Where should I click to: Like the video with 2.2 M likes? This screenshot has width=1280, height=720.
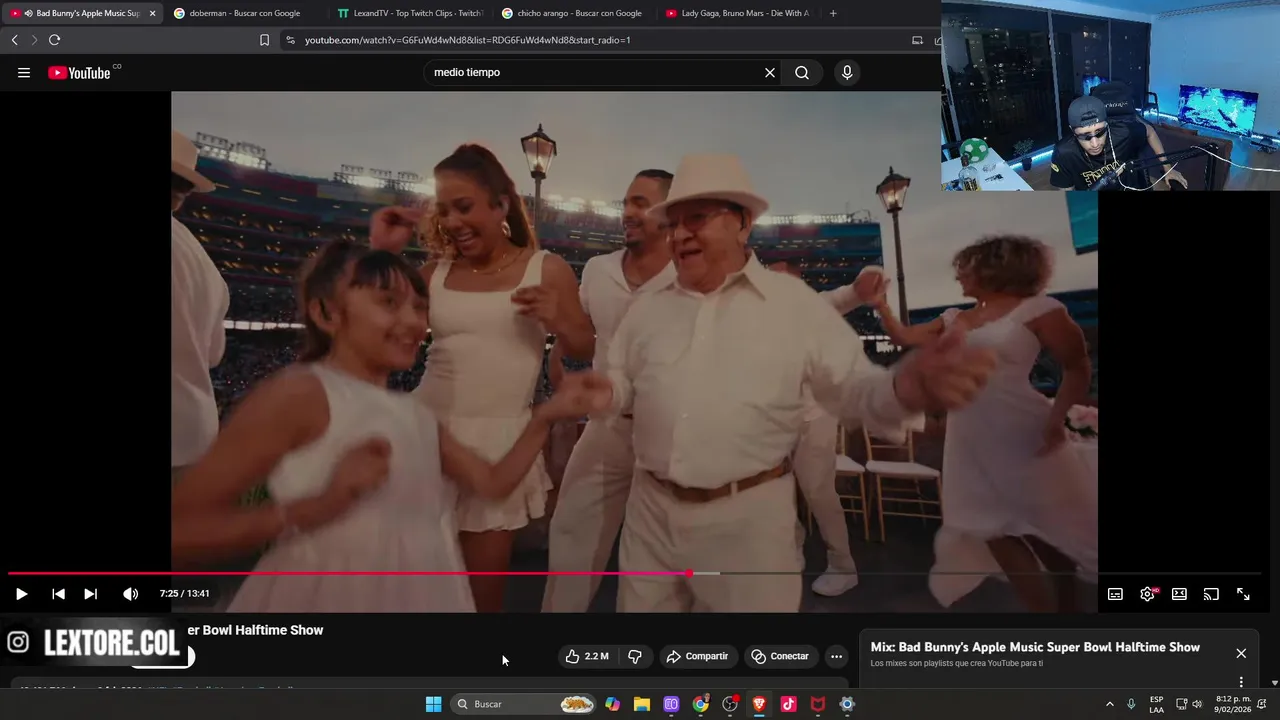pos(587,657)
